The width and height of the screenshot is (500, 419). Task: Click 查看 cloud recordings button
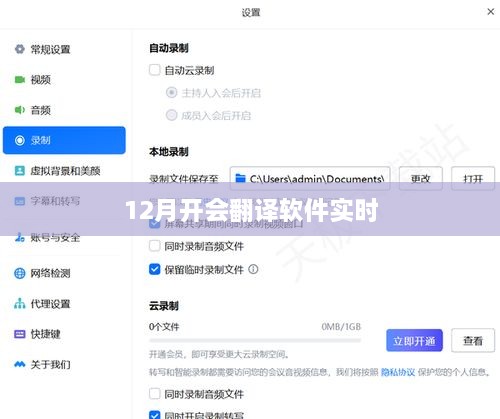tap(473, 340)
